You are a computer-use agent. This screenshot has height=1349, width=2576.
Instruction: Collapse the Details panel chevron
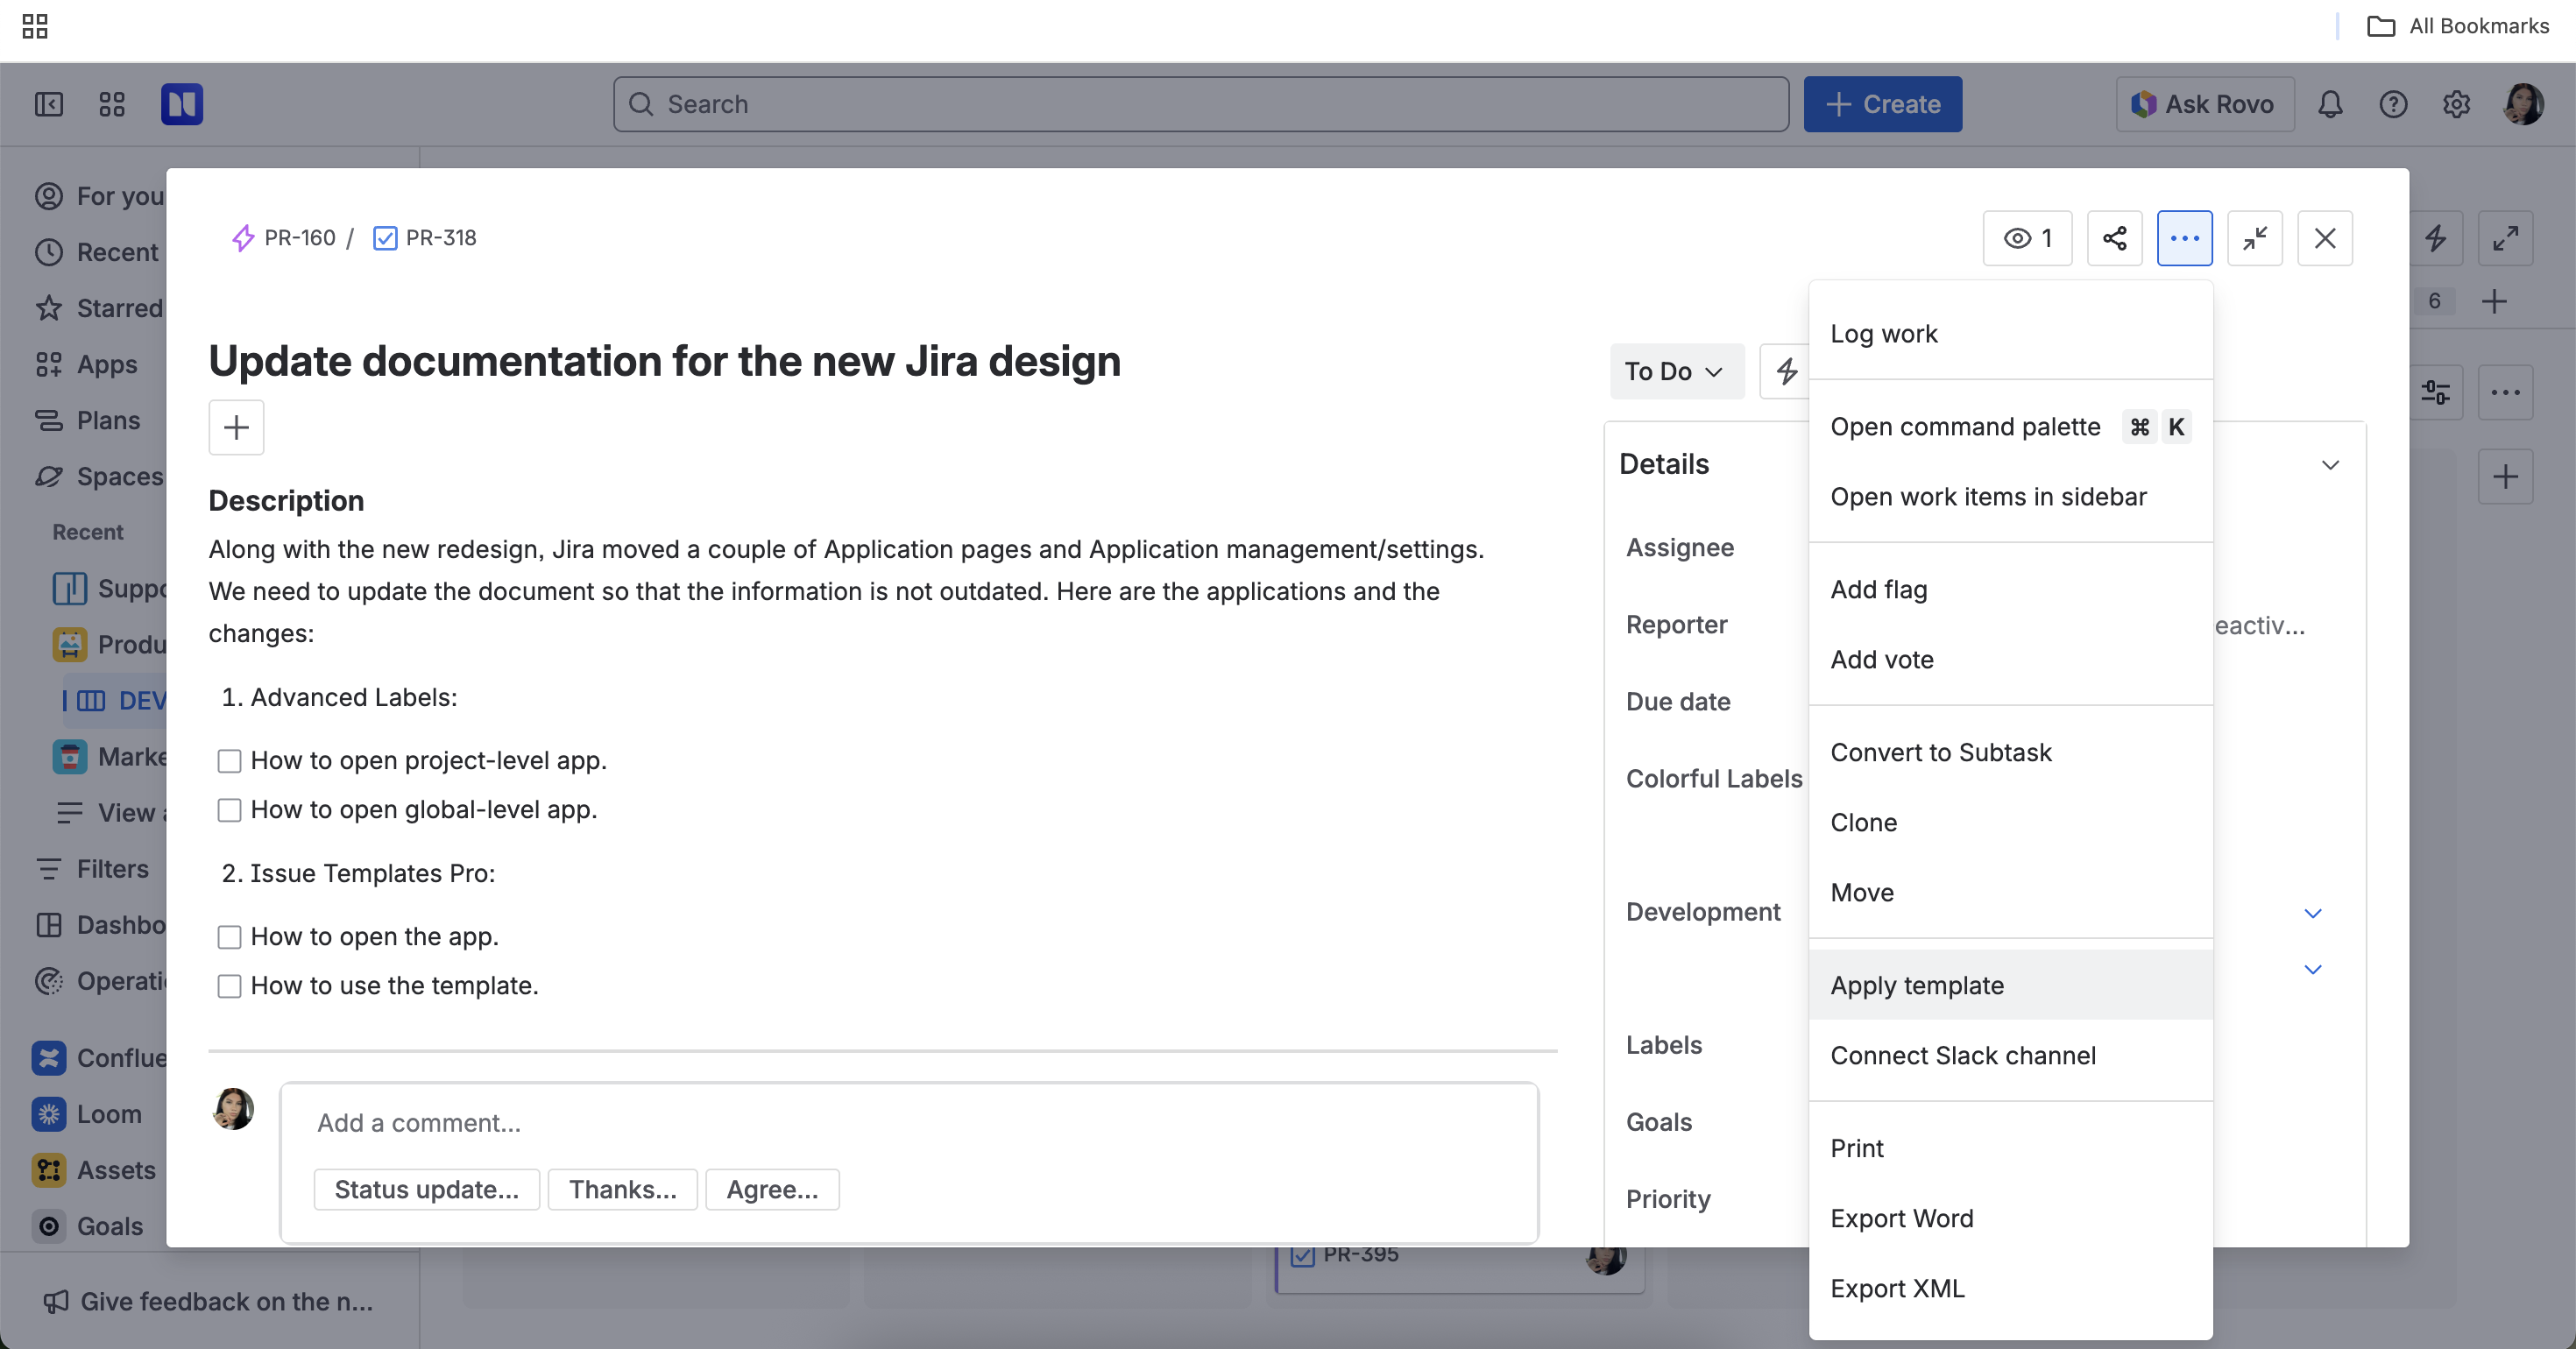point(2330,465)
